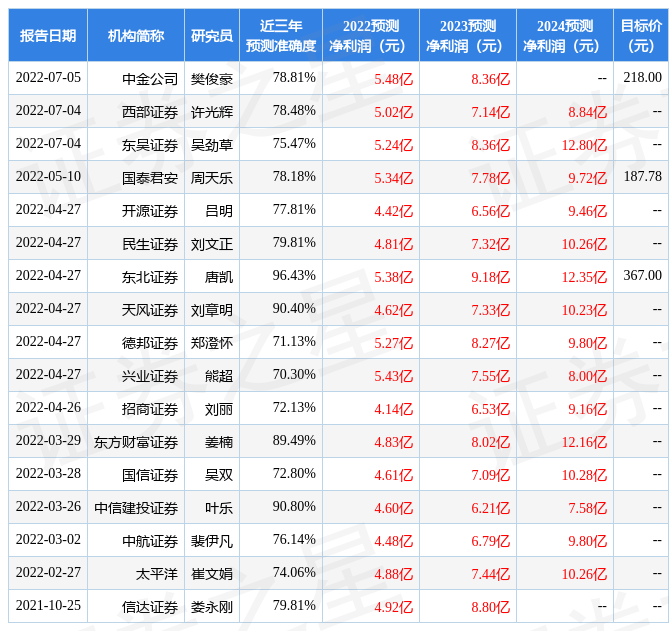
Task: Click the 8.84亿 forecast value
Action: pos(587,112)
